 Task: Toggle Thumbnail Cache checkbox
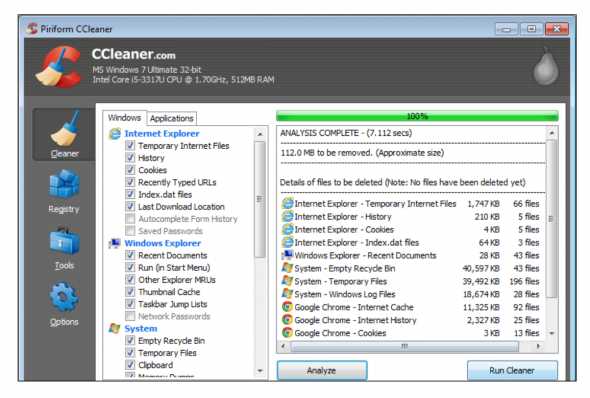tap(130, 292)
